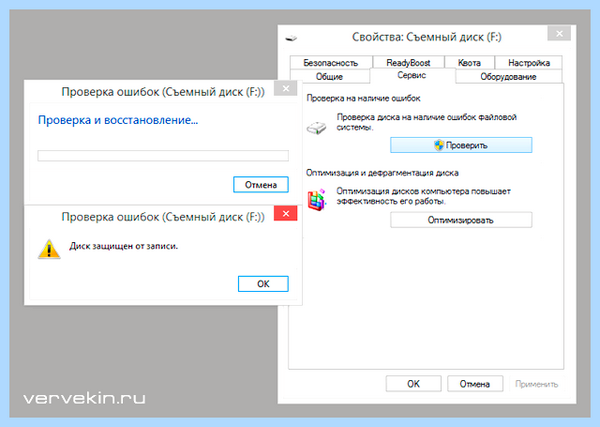
Task: Click the Свойства: Съемный диск (F:) title
Action: [427, 37]
